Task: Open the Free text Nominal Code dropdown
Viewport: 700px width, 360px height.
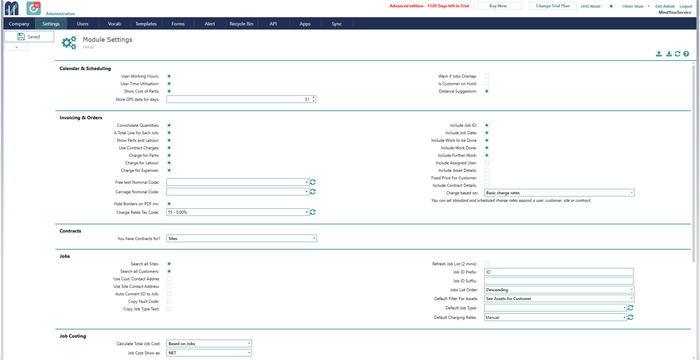Action: pos(238,182)
